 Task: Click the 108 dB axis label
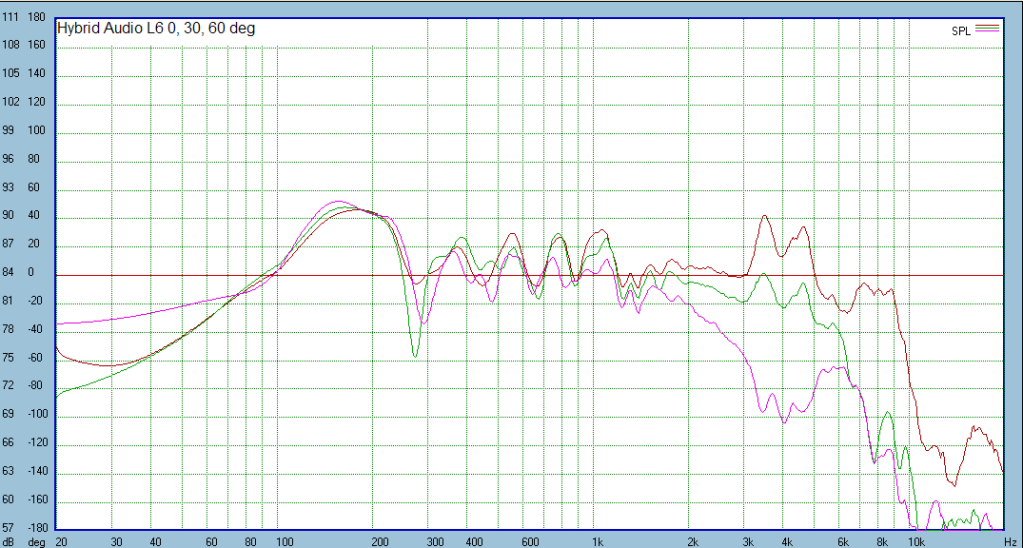(x=10, y=46)
